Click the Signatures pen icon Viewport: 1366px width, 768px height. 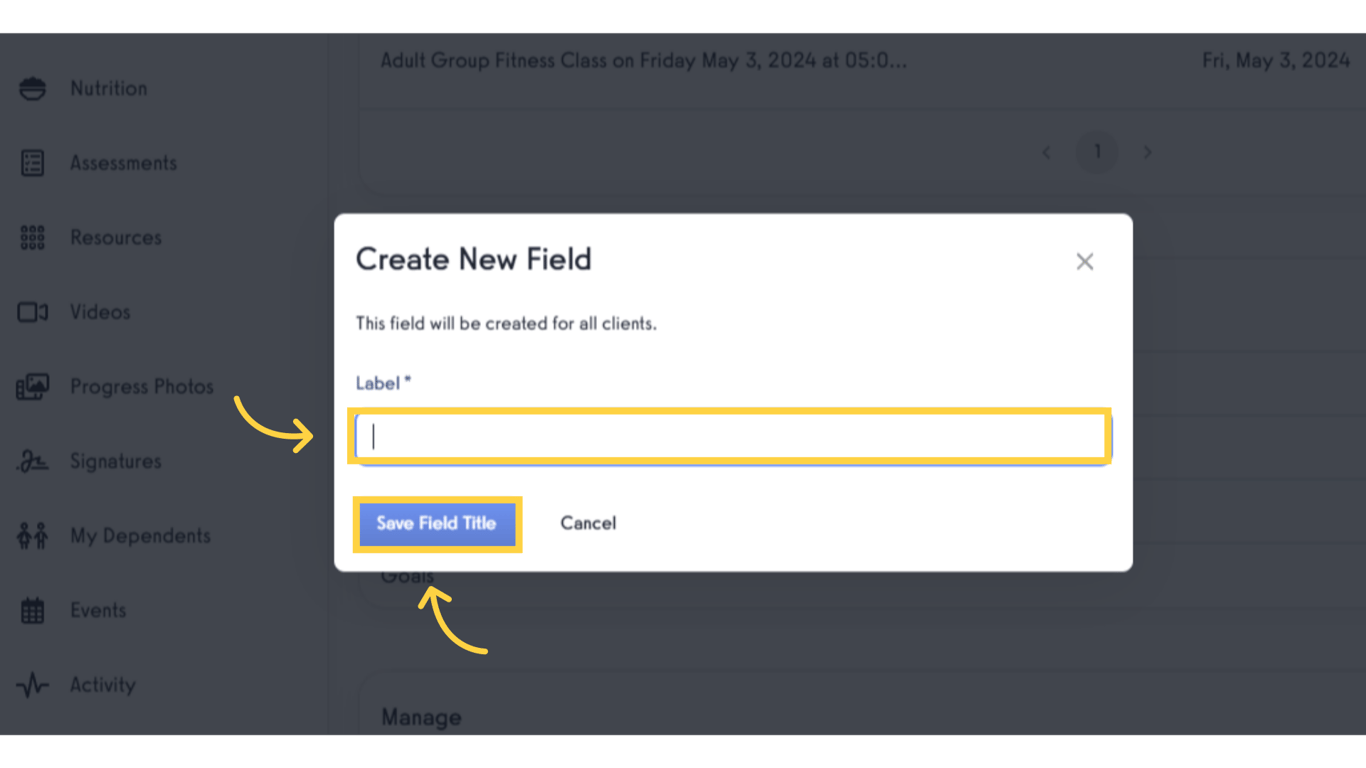(x=32, y=461)
